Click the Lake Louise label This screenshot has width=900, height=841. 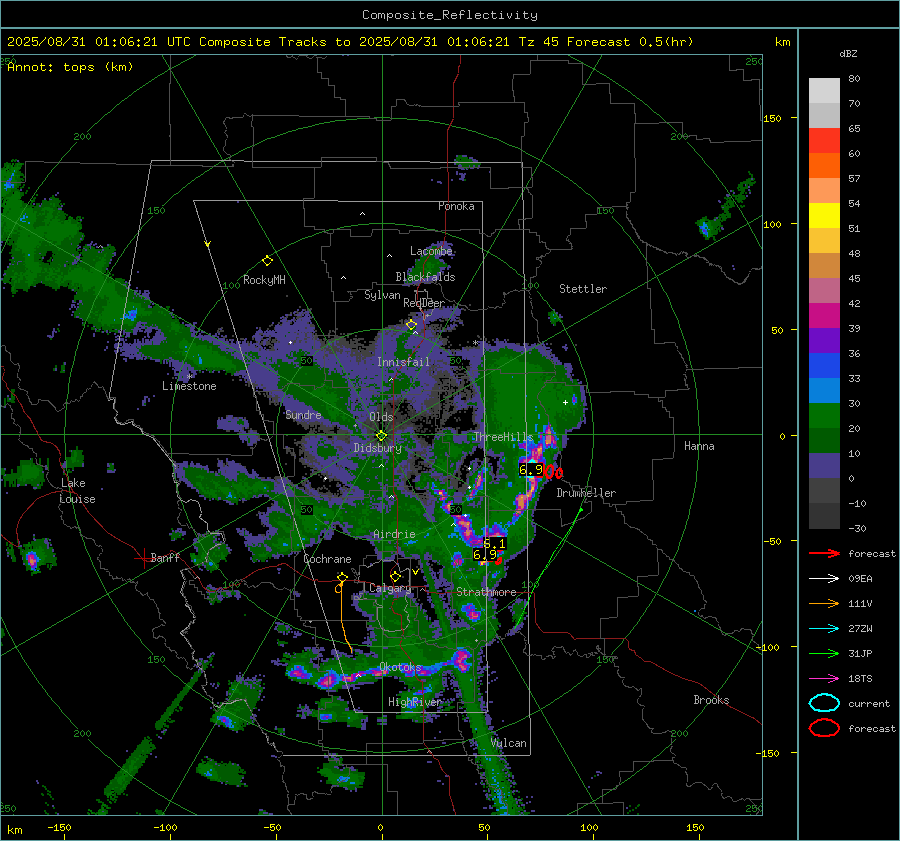pyautogui.click(x=77, y=491)
